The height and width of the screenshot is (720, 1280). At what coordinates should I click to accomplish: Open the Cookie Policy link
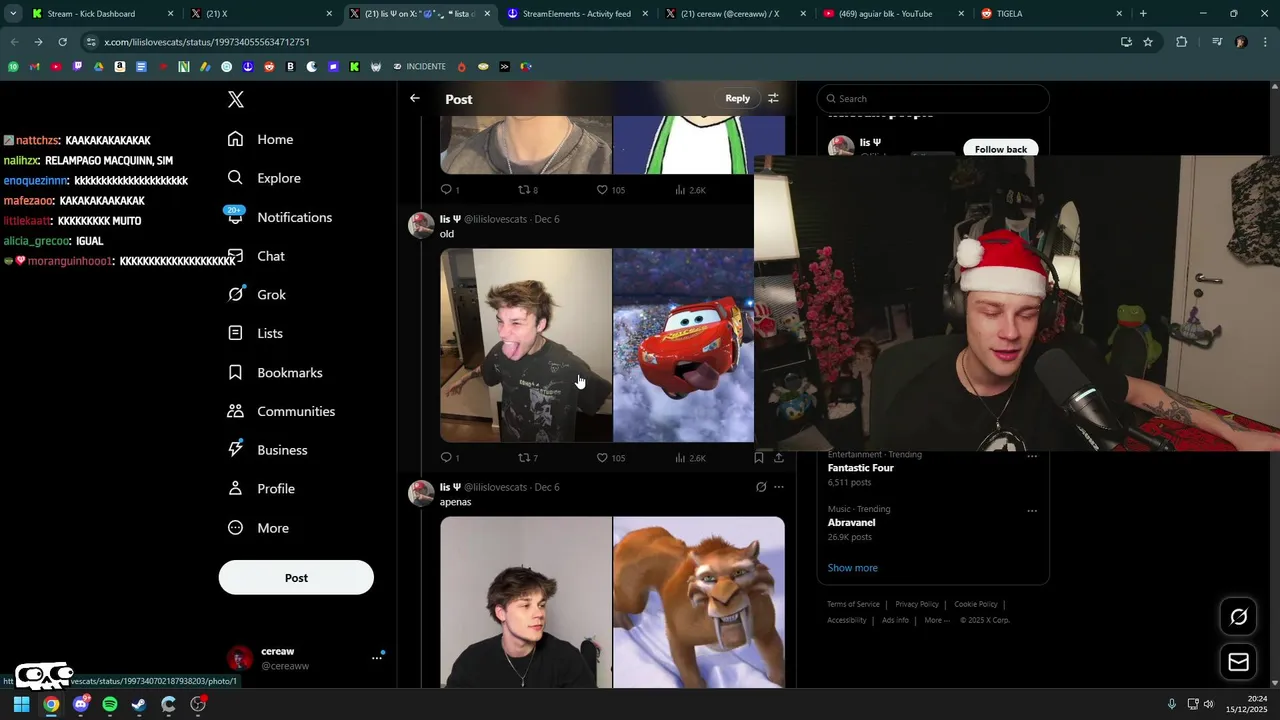[976, 604]
